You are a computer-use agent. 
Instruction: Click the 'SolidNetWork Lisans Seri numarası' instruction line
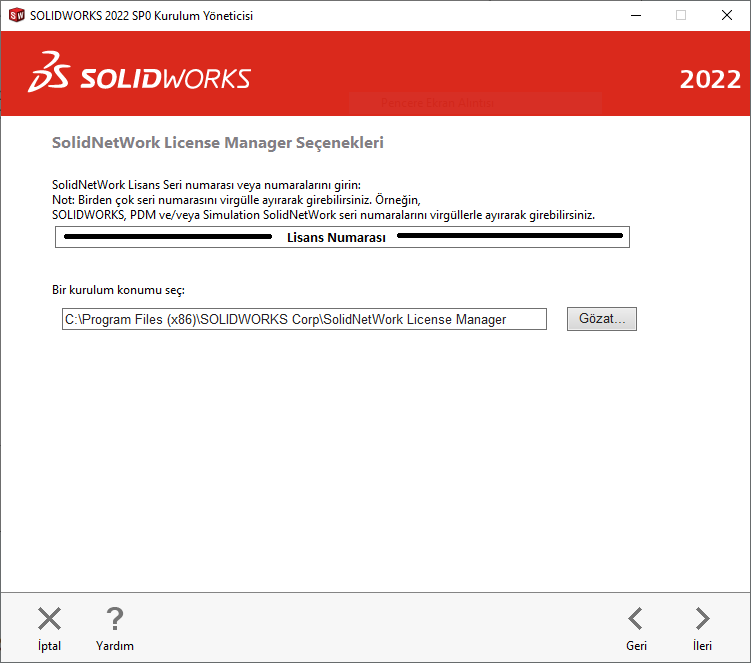tap(205, 185)
